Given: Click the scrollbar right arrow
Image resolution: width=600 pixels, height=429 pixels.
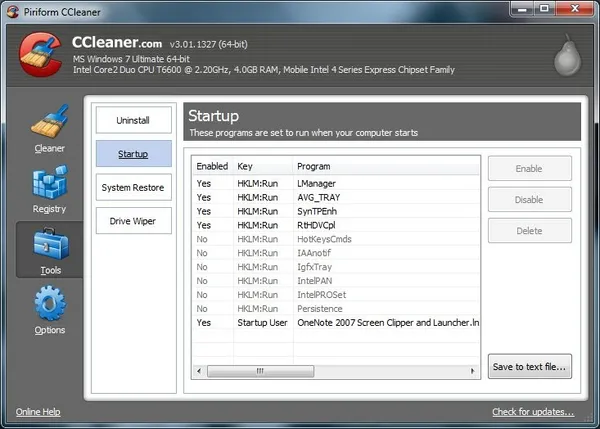Looking at the screenshot, I should pos(473,371).
